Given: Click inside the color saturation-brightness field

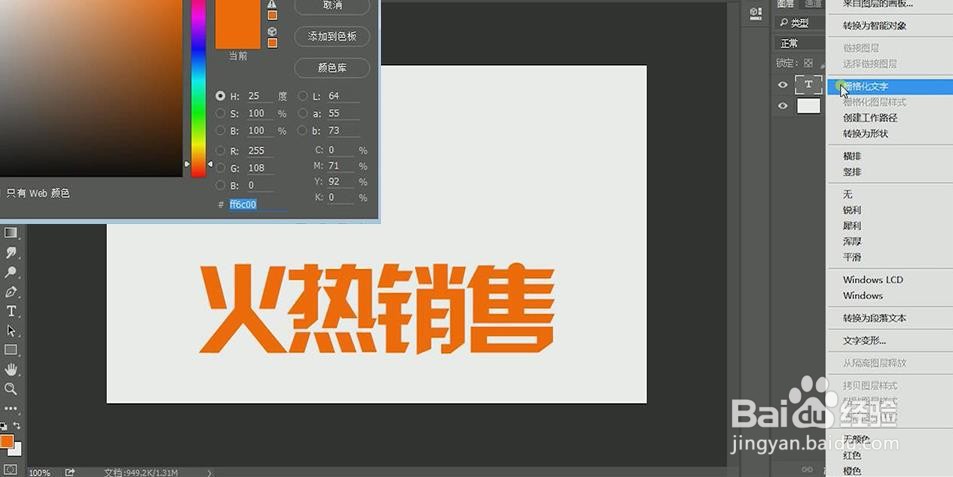Looking at the screenshot, I should click(x=91, y=88).
